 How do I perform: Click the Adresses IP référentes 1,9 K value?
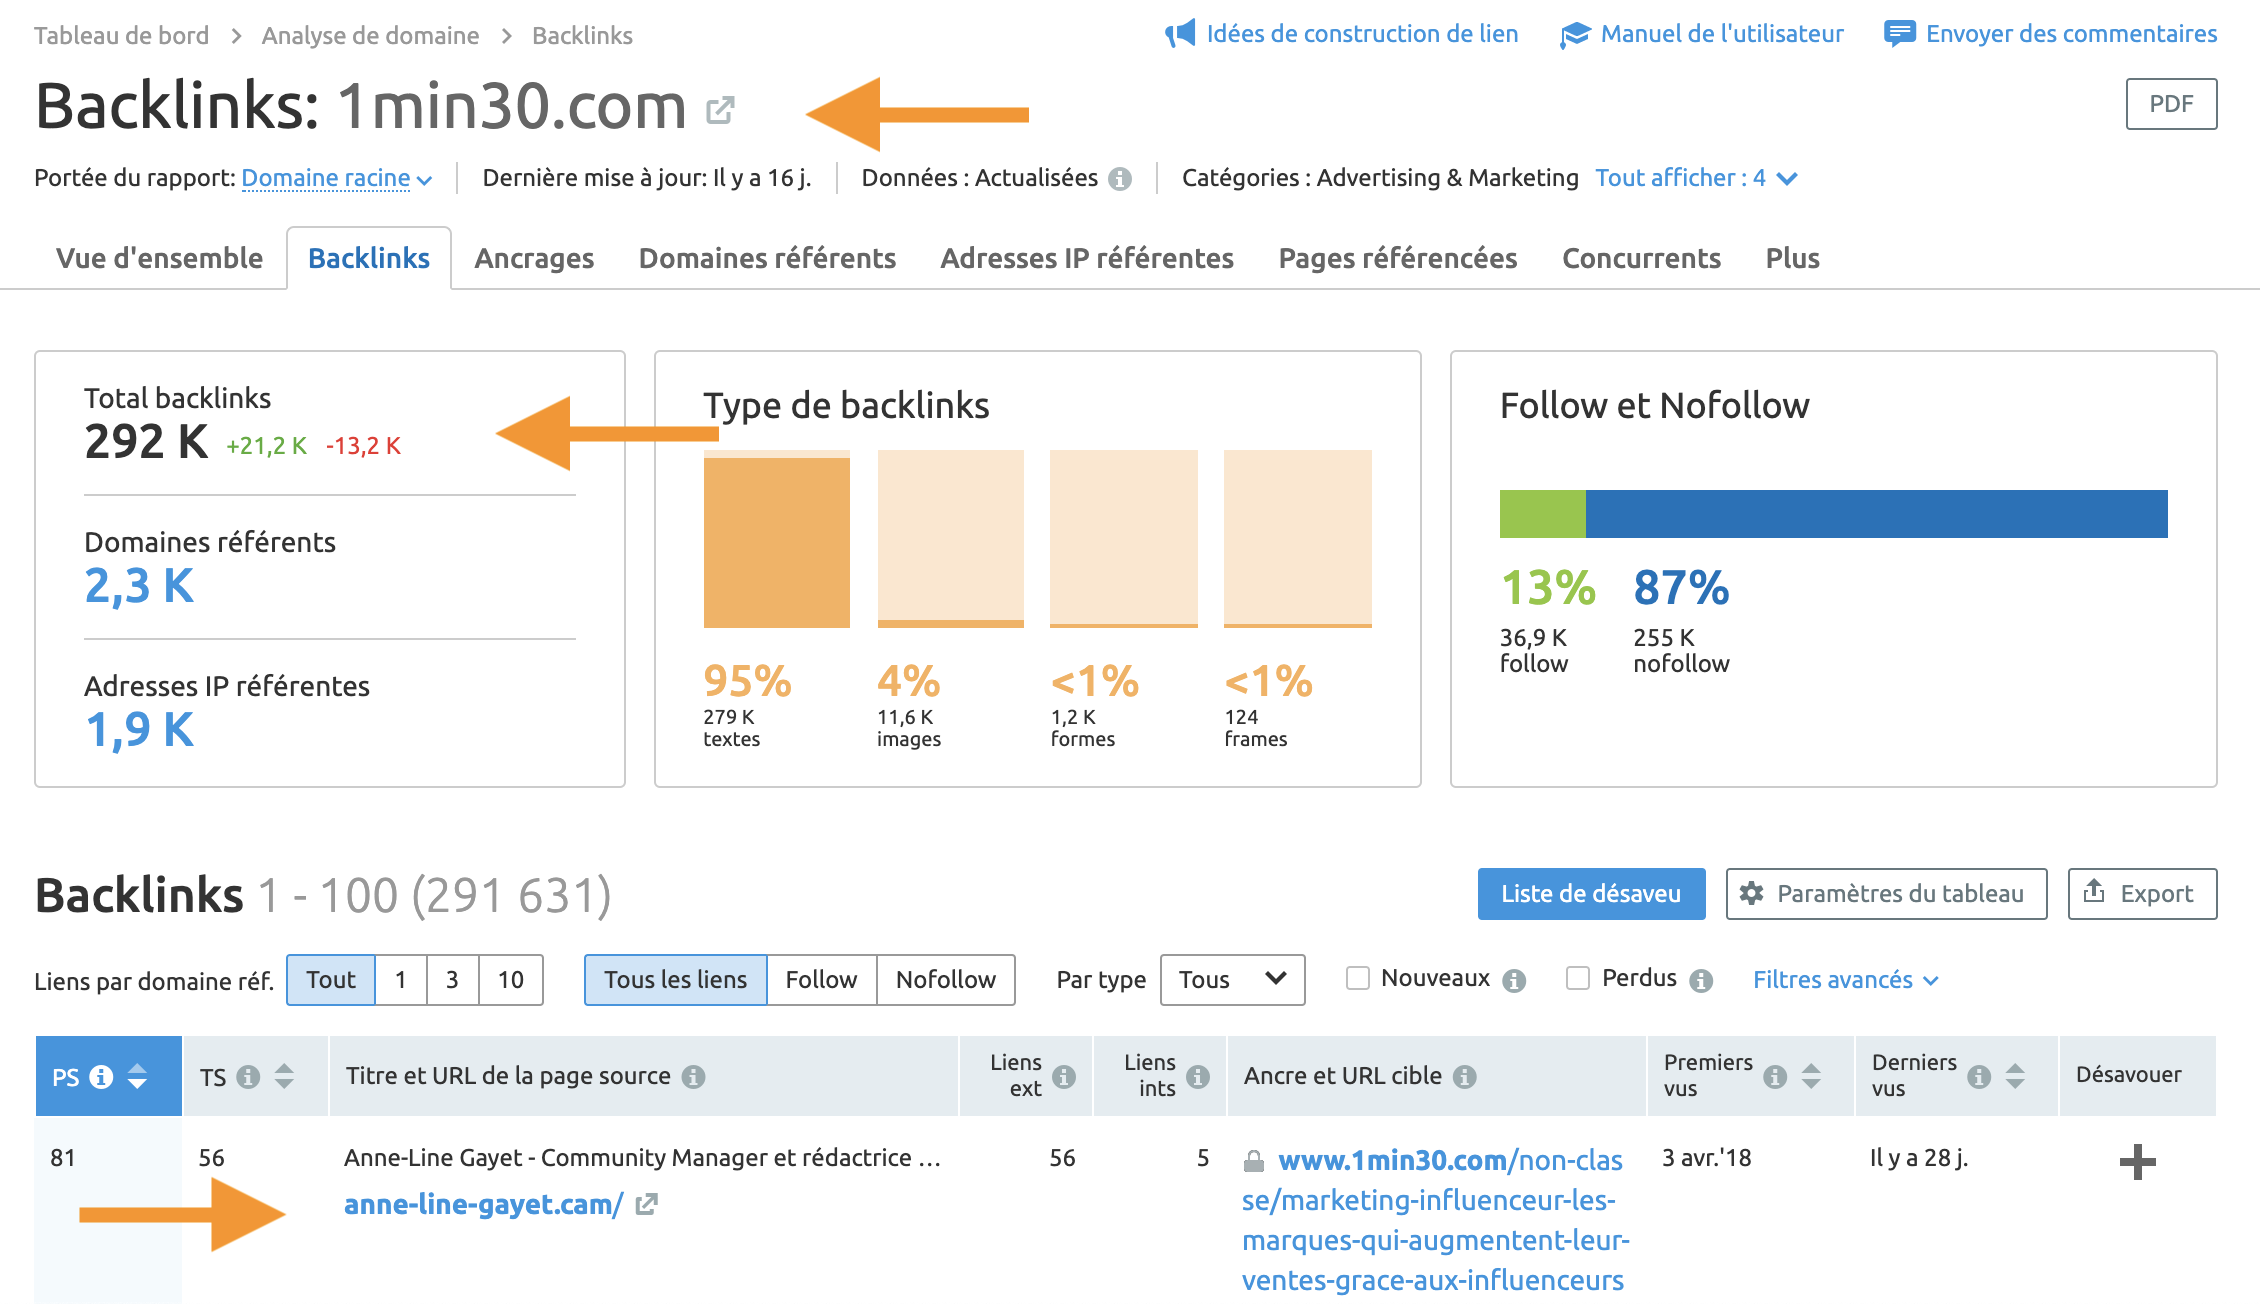[x=139, y=730]
